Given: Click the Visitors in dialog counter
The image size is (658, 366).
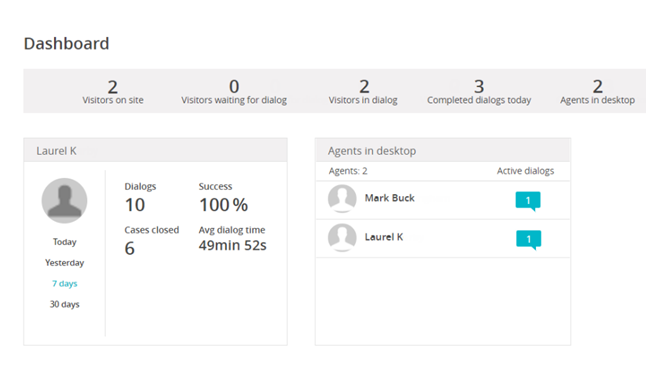Looking at the screenshot, I should pos(363,92).
